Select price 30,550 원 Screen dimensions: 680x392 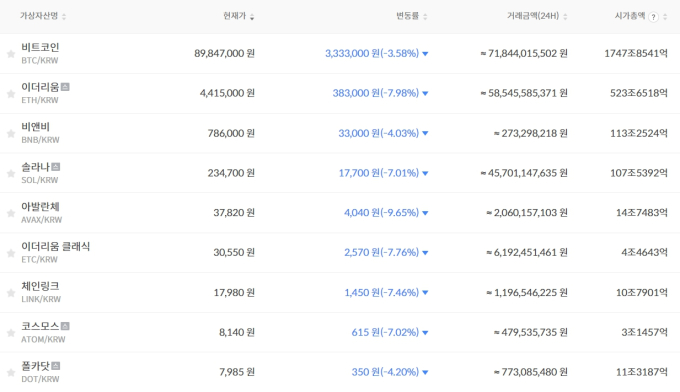234,252
